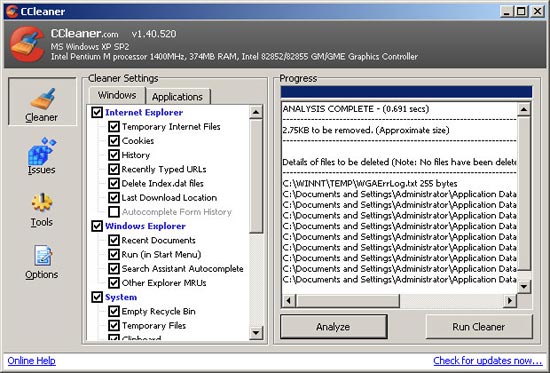Screen dimensions: 550x373
Task: Uncheck Delete Index.dat files
Action: coord(114,183)
